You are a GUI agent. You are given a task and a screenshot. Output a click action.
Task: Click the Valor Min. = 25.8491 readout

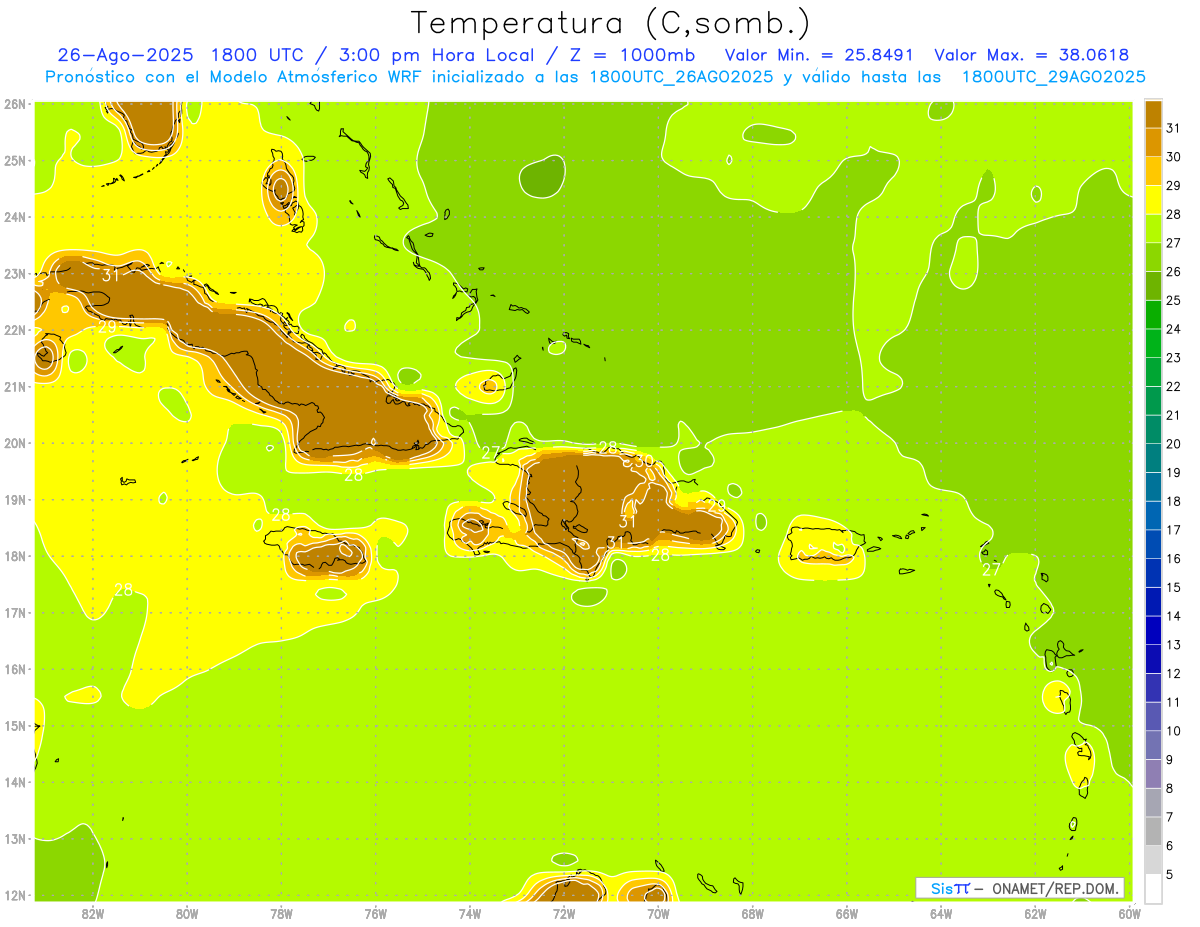pos(820,55)
